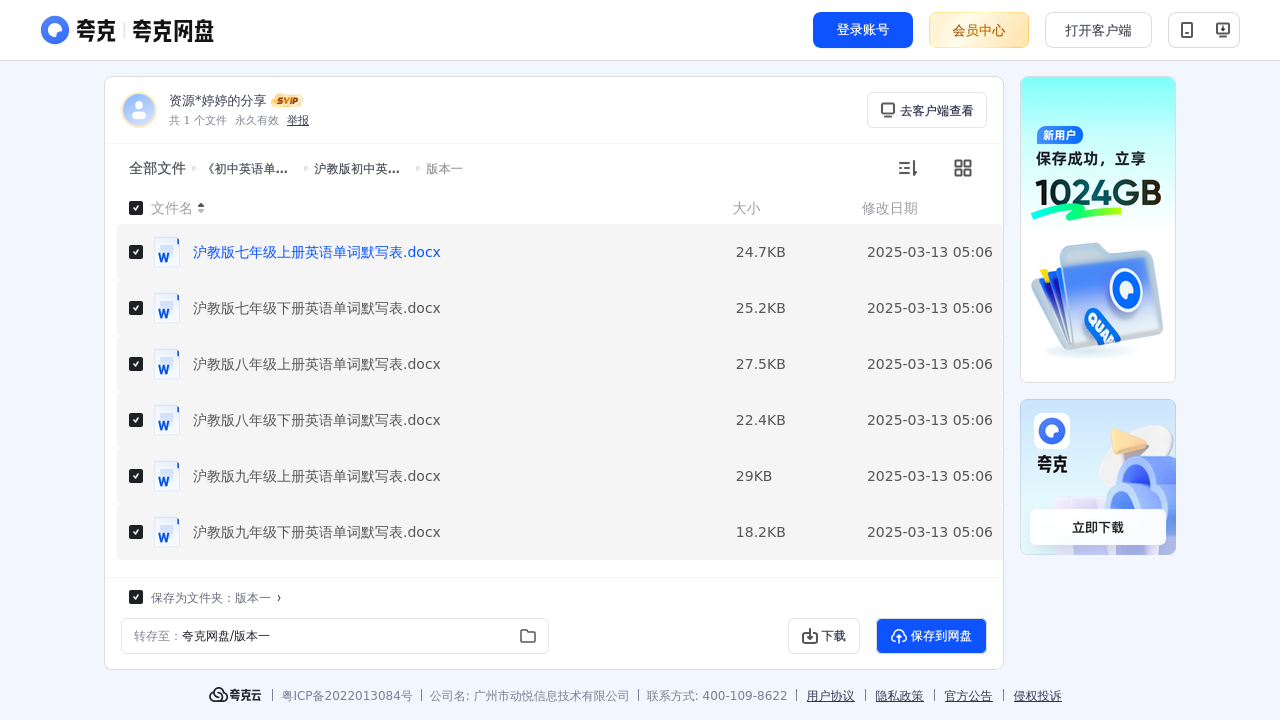Viewport: 1280px width, 720px height.
Task: Uncheck 沪教版七年级上册英语单词默写表.docx checkbox
Action: point(136,252)
